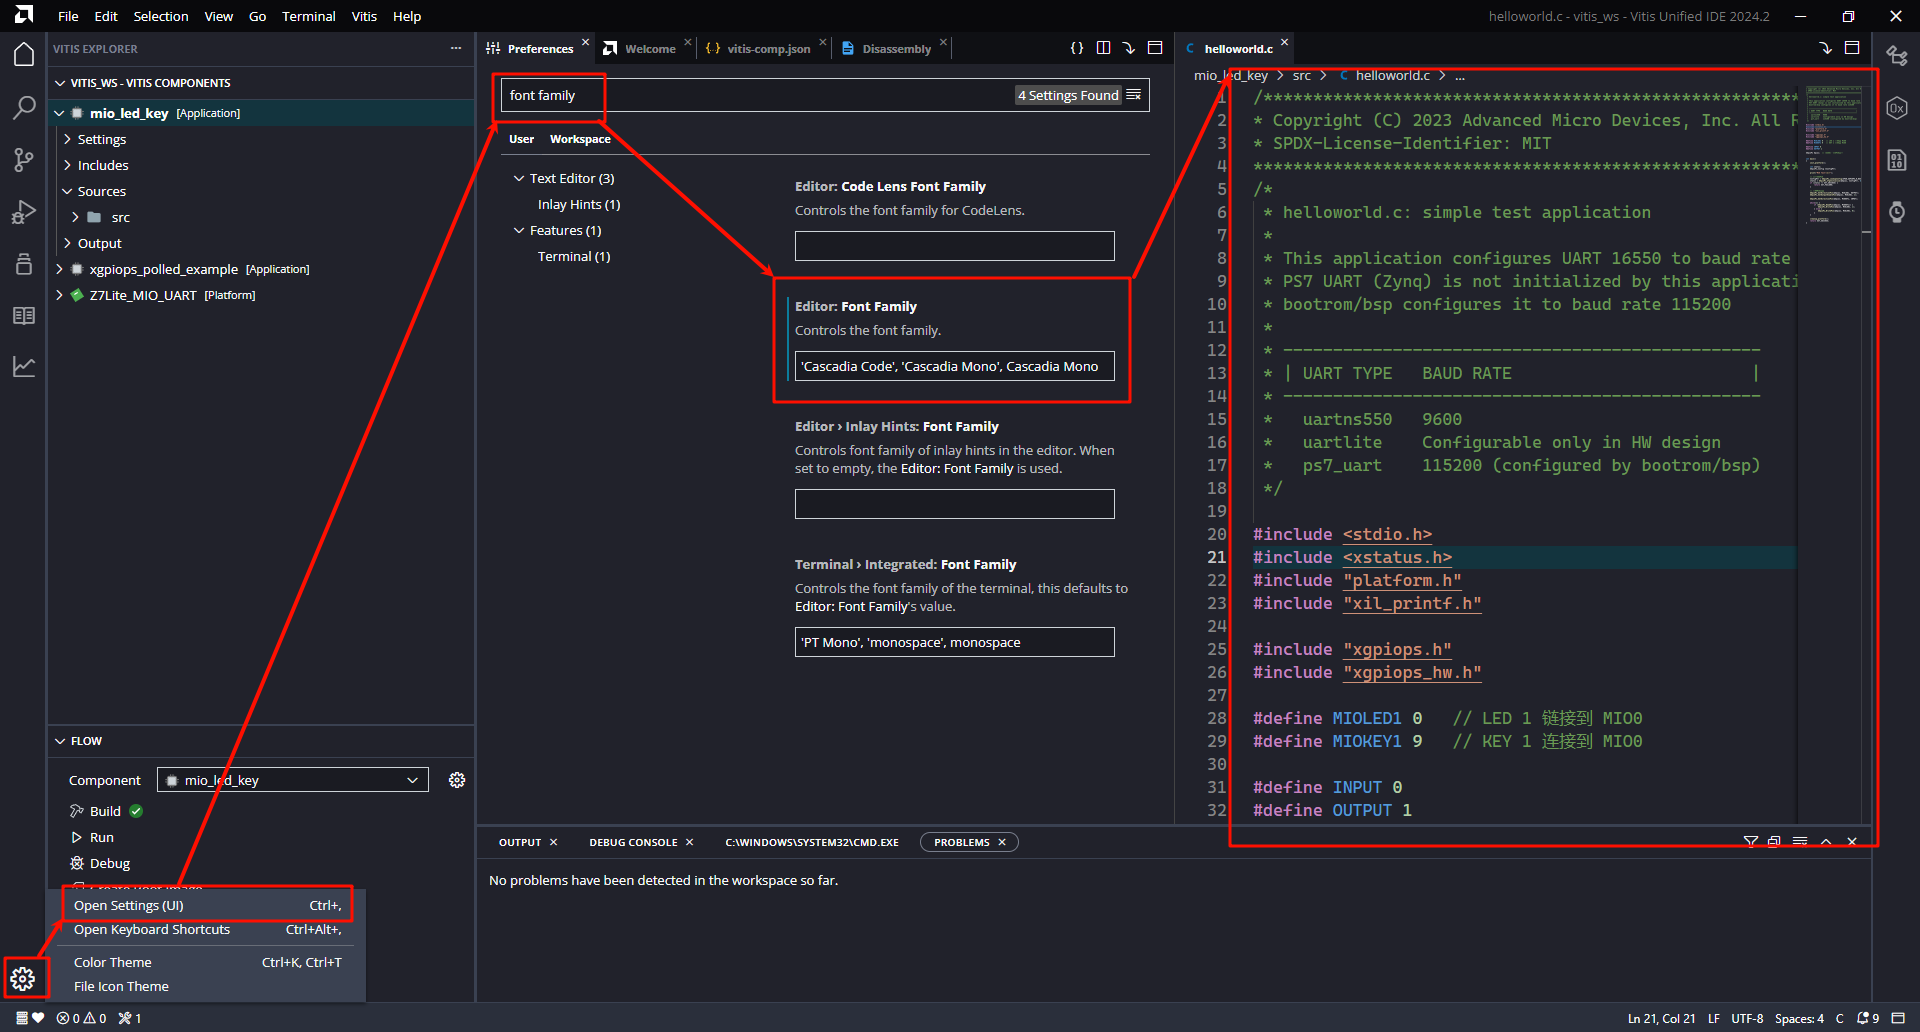Open the File menu
Image resolution: width=1920 pixels, height=1032 pixels.
[x=68, y=16]
